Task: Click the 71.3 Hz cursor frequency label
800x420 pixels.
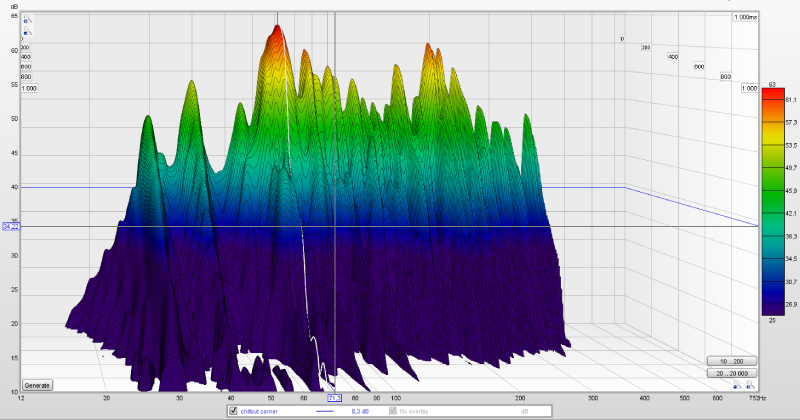Action: coord(334,398)
